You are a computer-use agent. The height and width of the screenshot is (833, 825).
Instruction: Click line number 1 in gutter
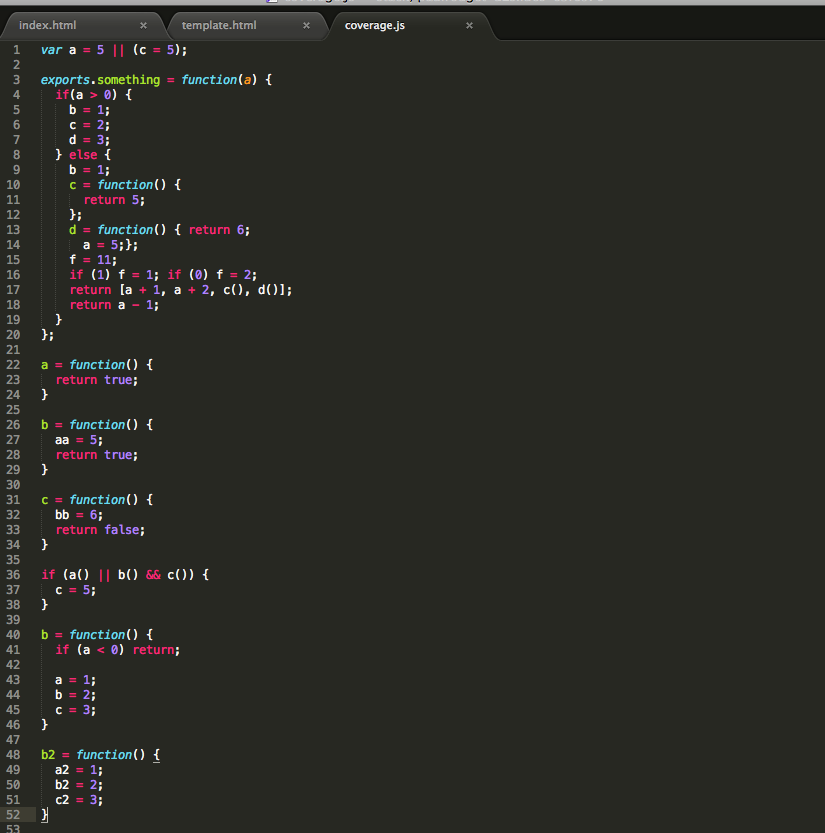pyautogui.click(x=16, y=50)
